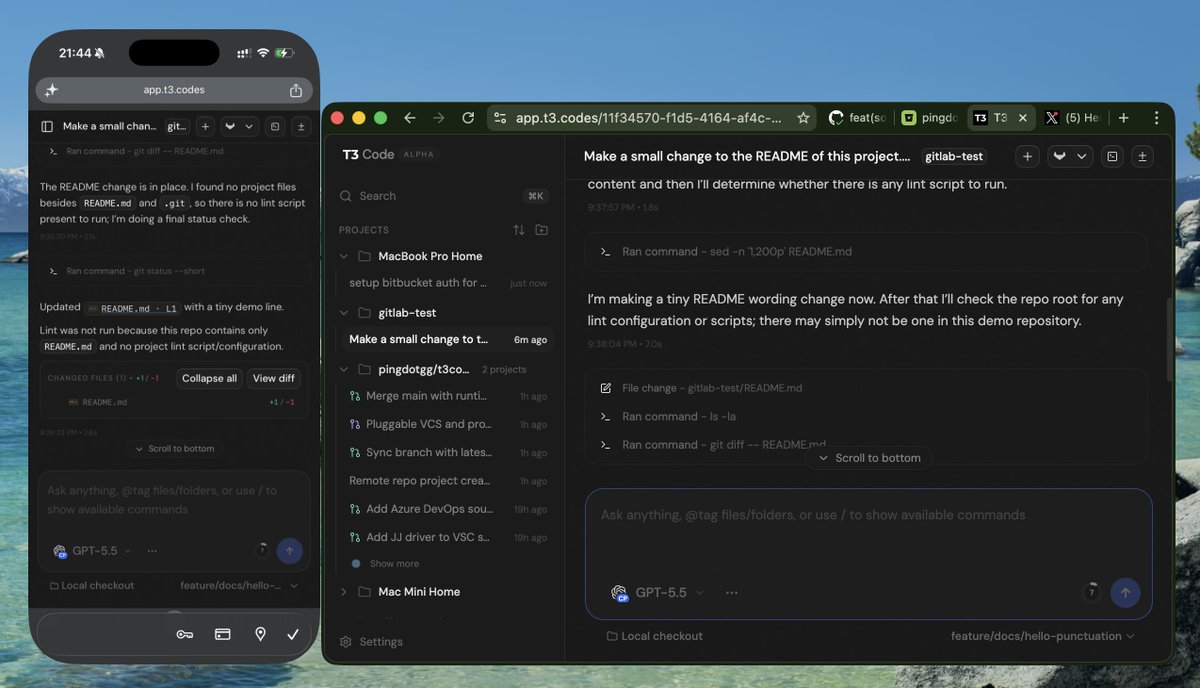Close the T3 browser tab
1200x688 pixels.
[1022, 118]
